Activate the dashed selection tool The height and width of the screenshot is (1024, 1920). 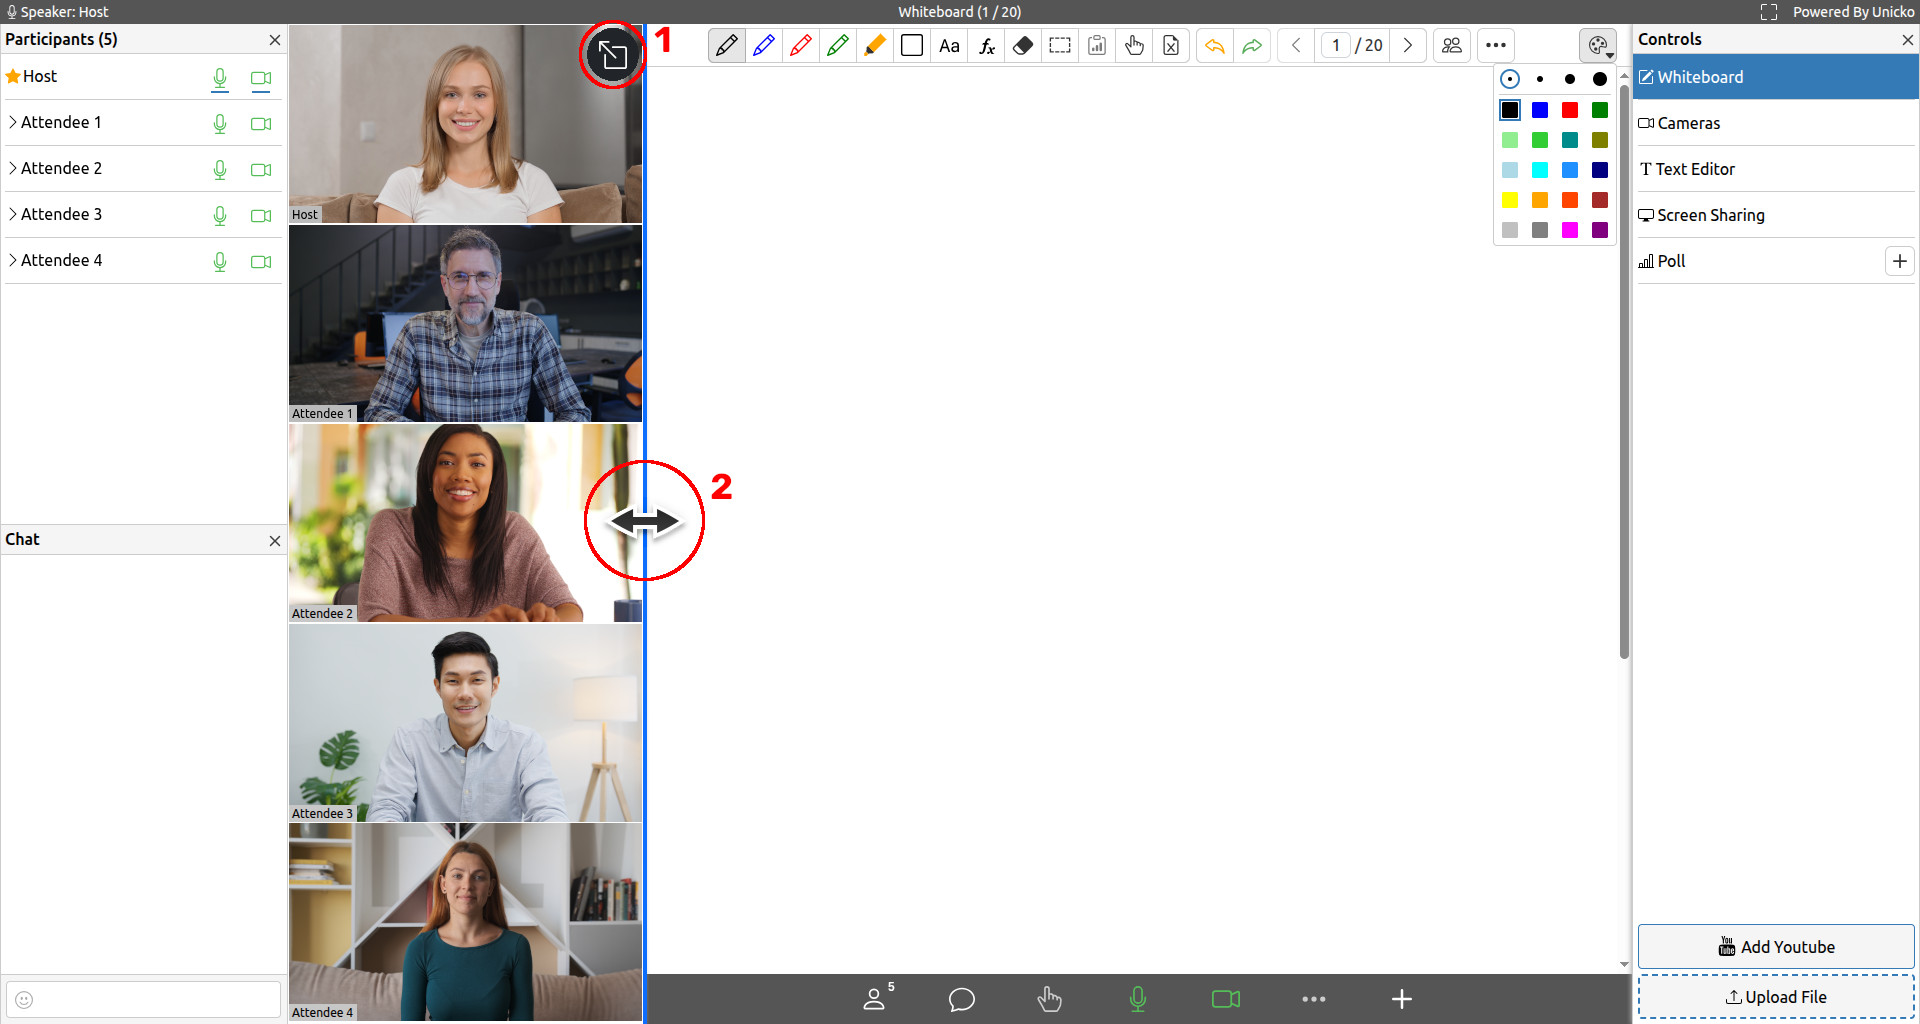point(1060,45)
